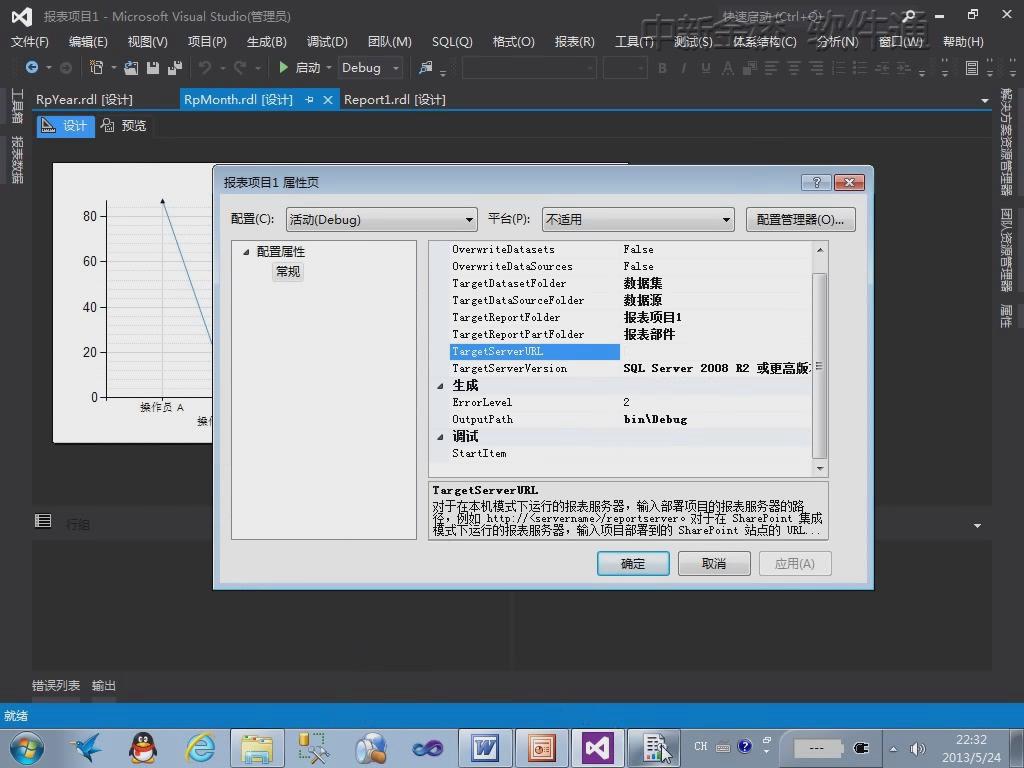
Task: Click the row groups icon in grouping pane
Action: [43, 520]
